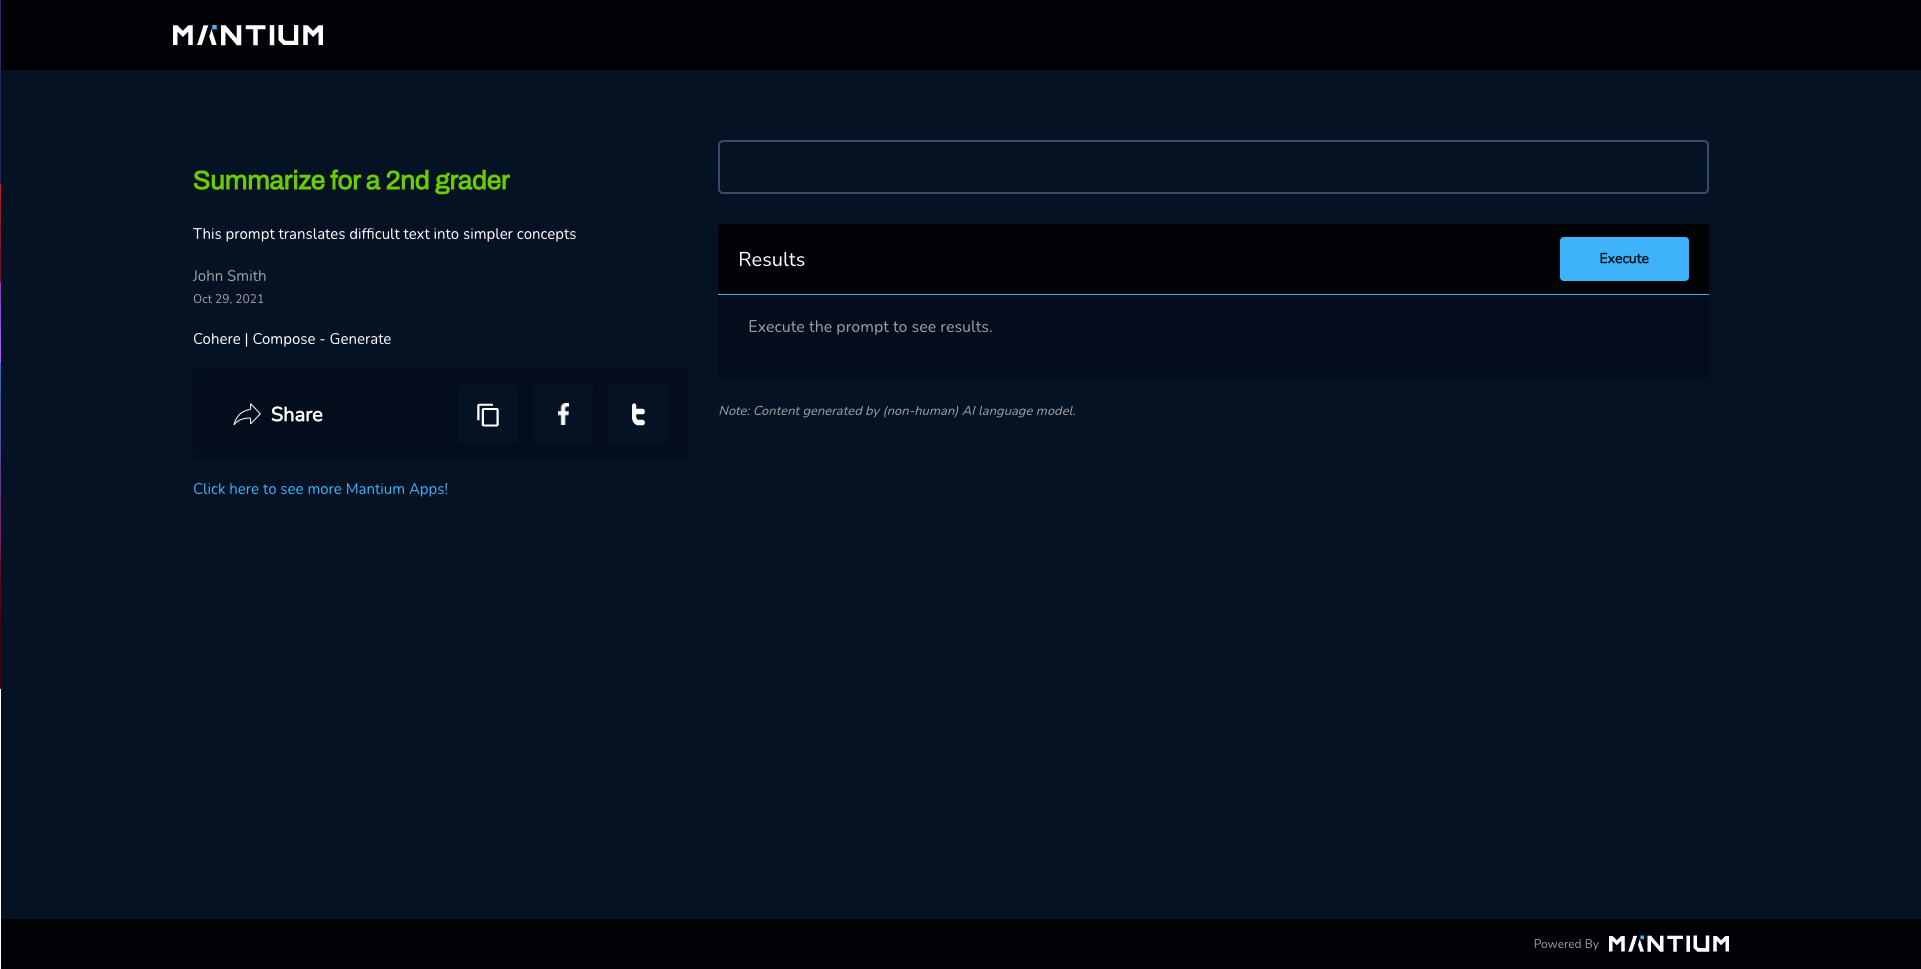The width and height of the screenshot is (1921, 969).
Task: Run the prompt with the Execute button
Action: [1624, 259]
